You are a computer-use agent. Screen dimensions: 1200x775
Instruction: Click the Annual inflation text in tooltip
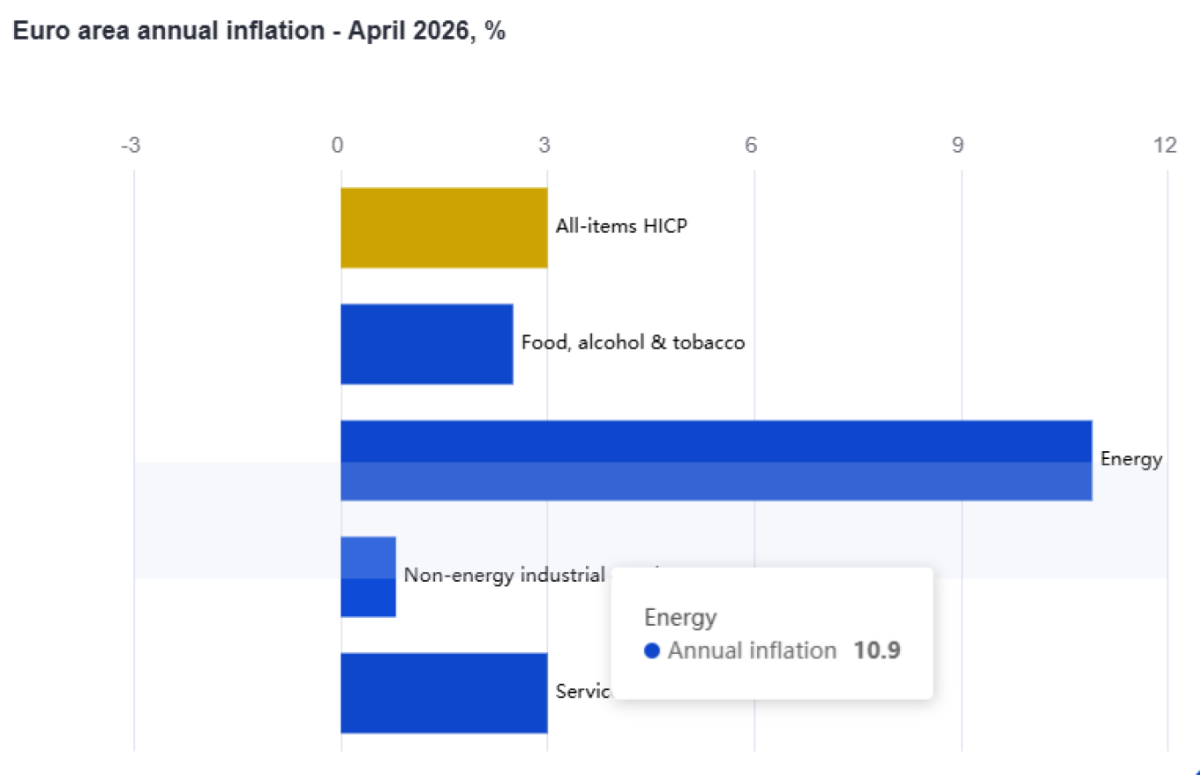point(752,651)
